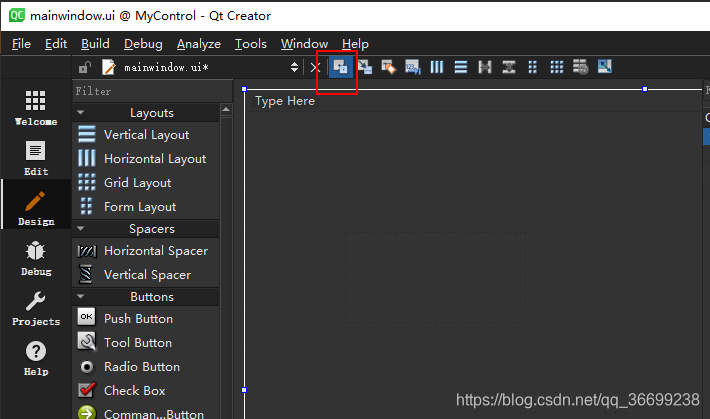Apply Lay Out Vertically in Splitter
Screen dimensions: 710x419
click(509, 67)
